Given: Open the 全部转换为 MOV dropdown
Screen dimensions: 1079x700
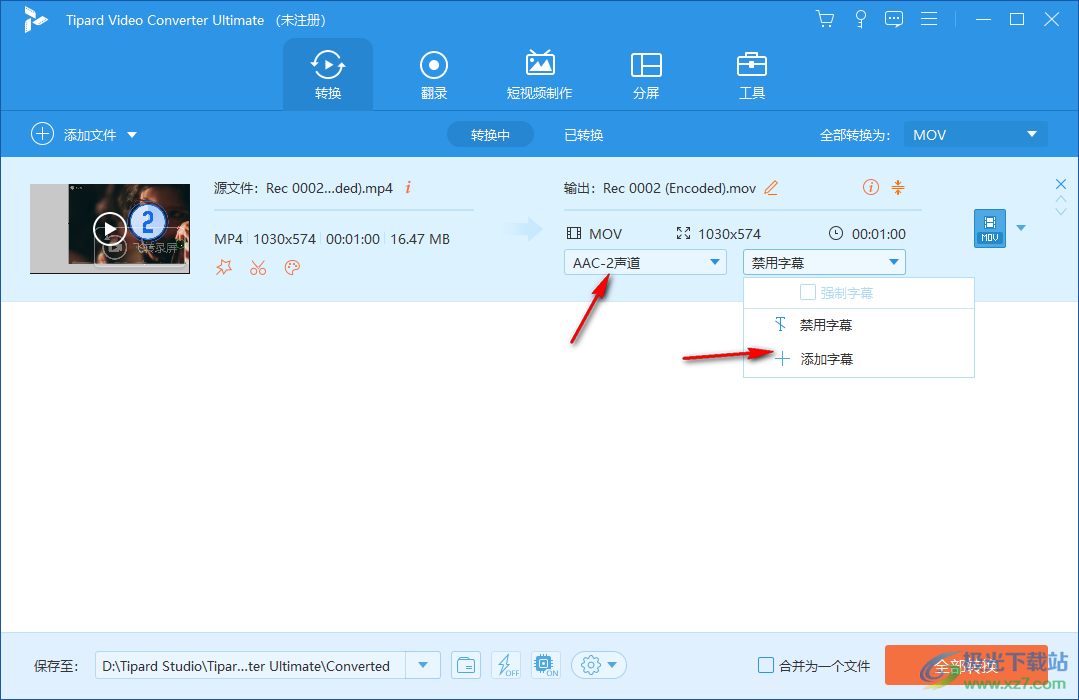Looking at the screenshot, I should (975, 134).
